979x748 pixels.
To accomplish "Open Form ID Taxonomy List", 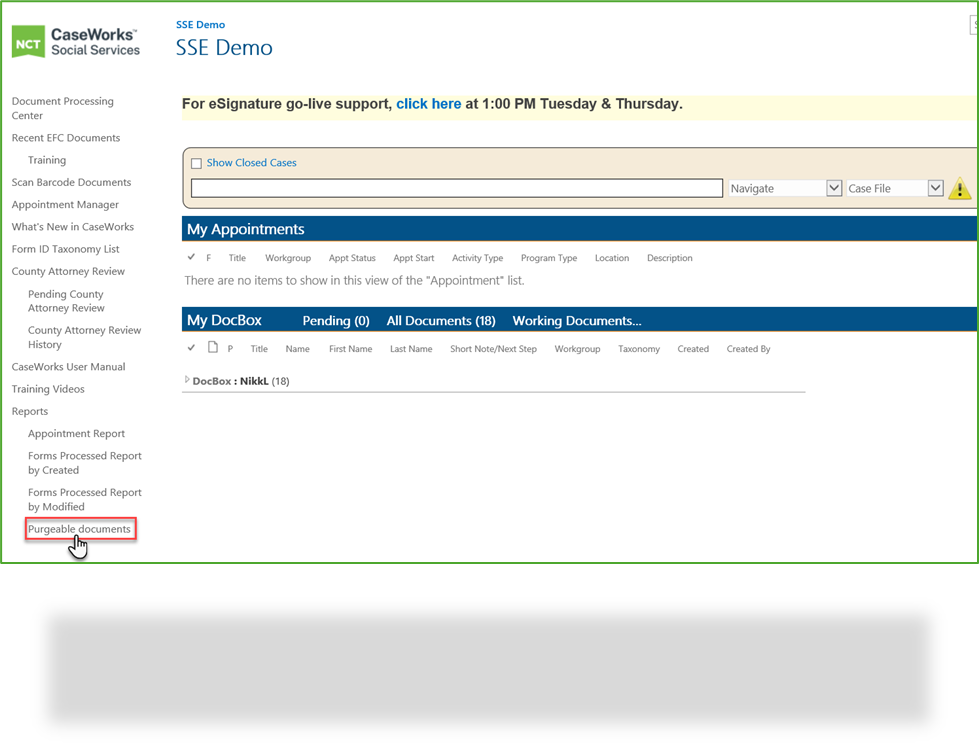I will 66,249.
